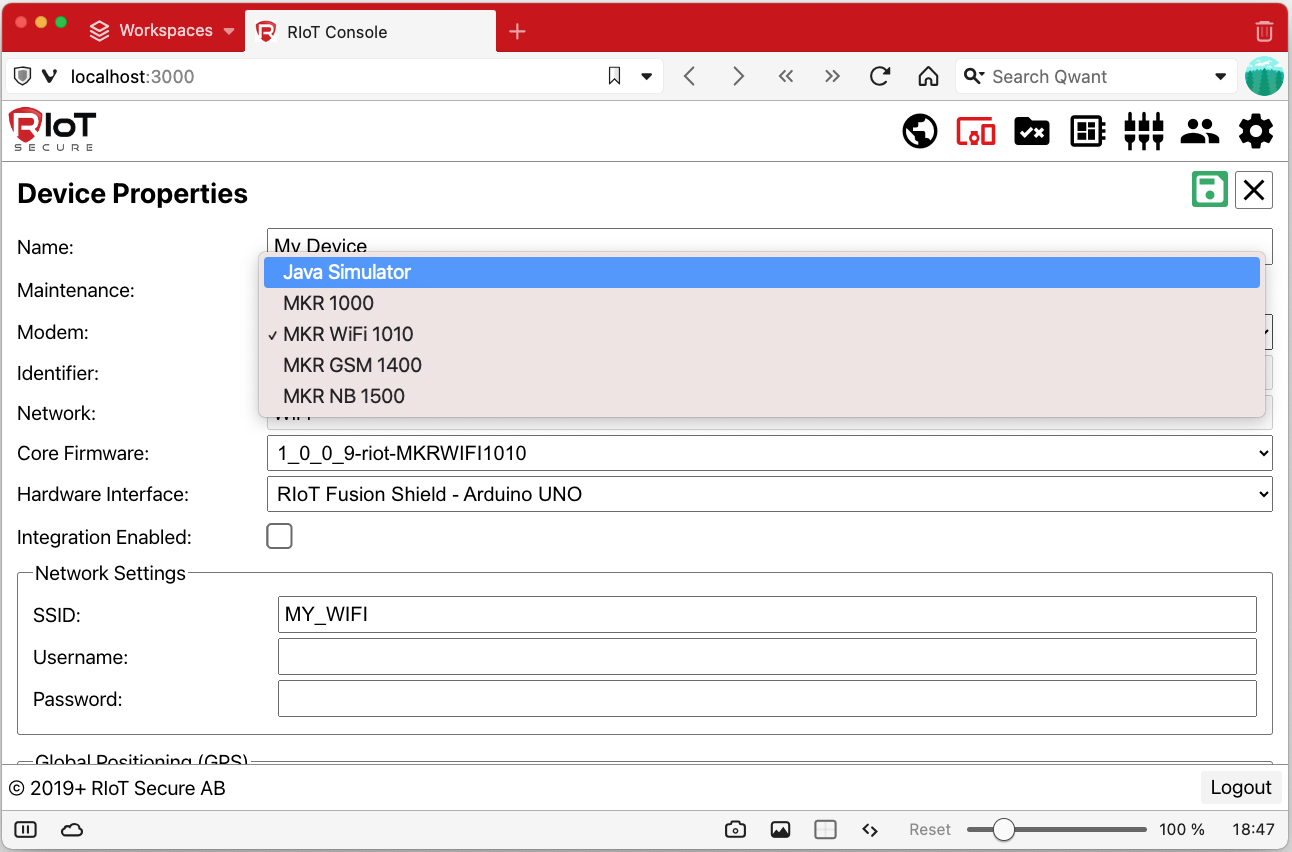Image resolution: width=1292 pixels, height=852 pixels.
Task: Select Java Simulator from the list
Action: click(347, 272)
